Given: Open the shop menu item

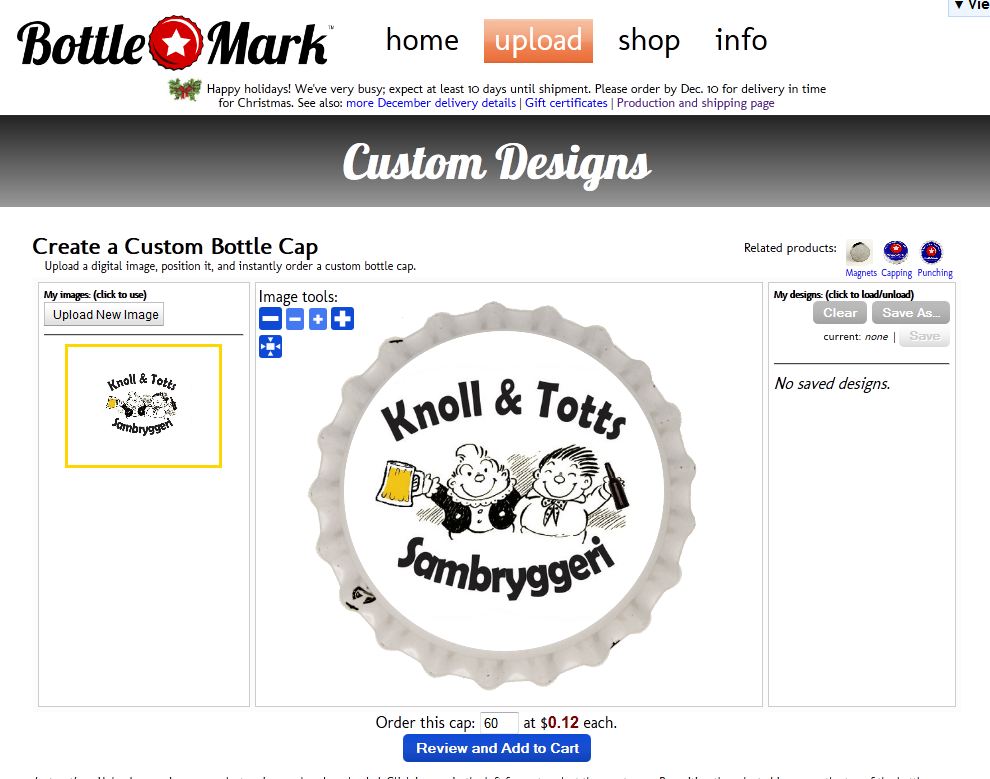Looking at the screenshot, I should [x=648, y=41].
